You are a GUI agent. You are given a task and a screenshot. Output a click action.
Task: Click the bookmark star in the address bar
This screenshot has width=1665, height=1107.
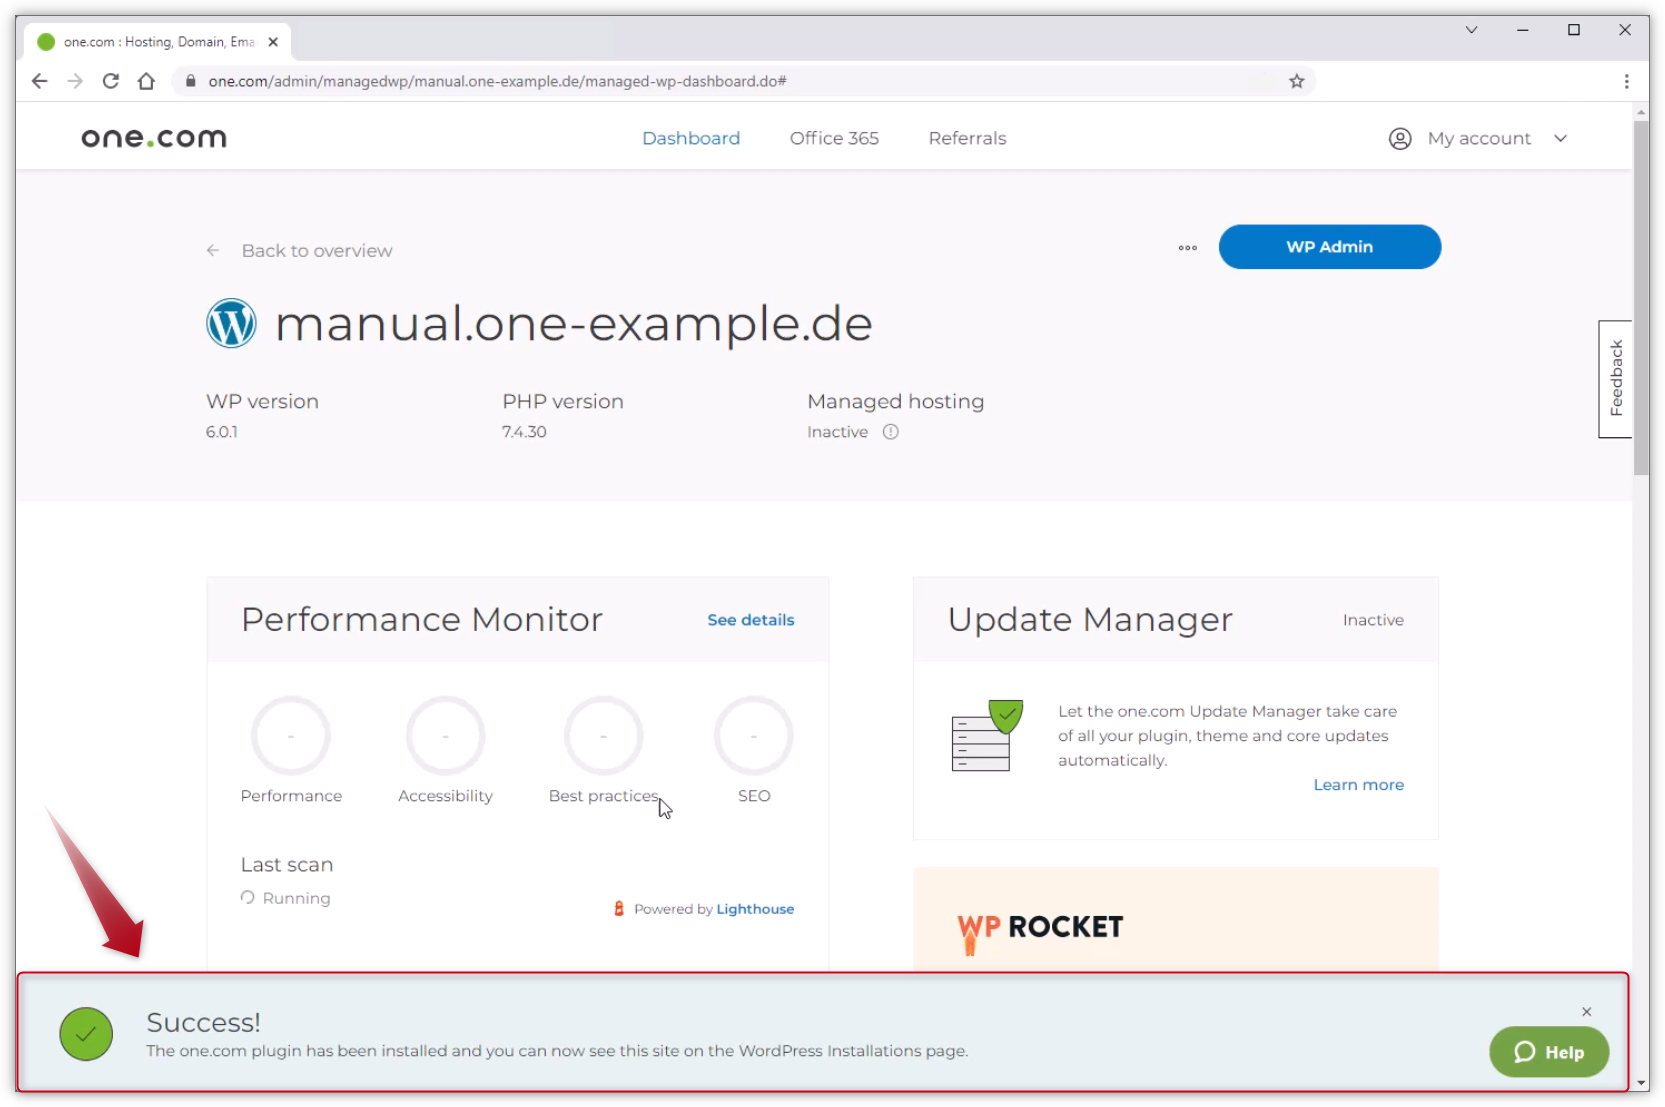point(1295,81)
